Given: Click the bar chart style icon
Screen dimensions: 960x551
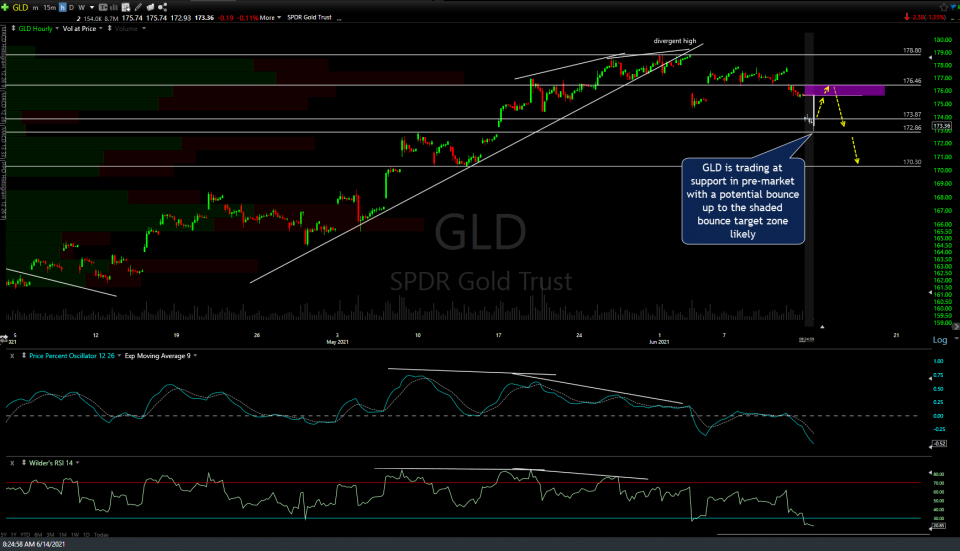Looking at the screenshot, I should (114, 7).
